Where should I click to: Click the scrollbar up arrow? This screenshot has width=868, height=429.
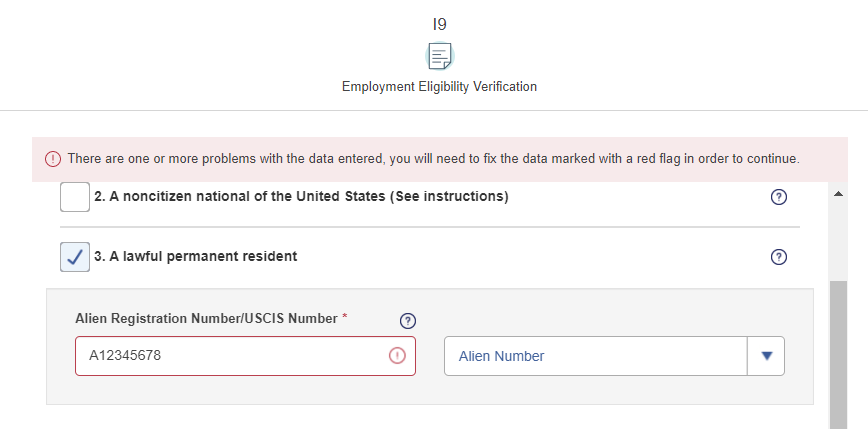(838, 194)
